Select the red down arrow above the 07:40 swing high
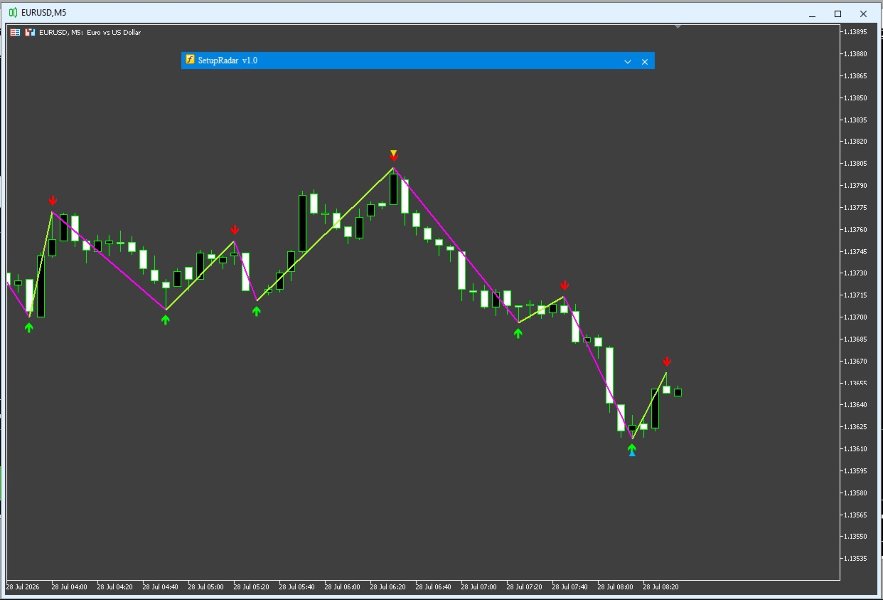The height and width of the screenshot is (600, 883). [x=564, y=285]
